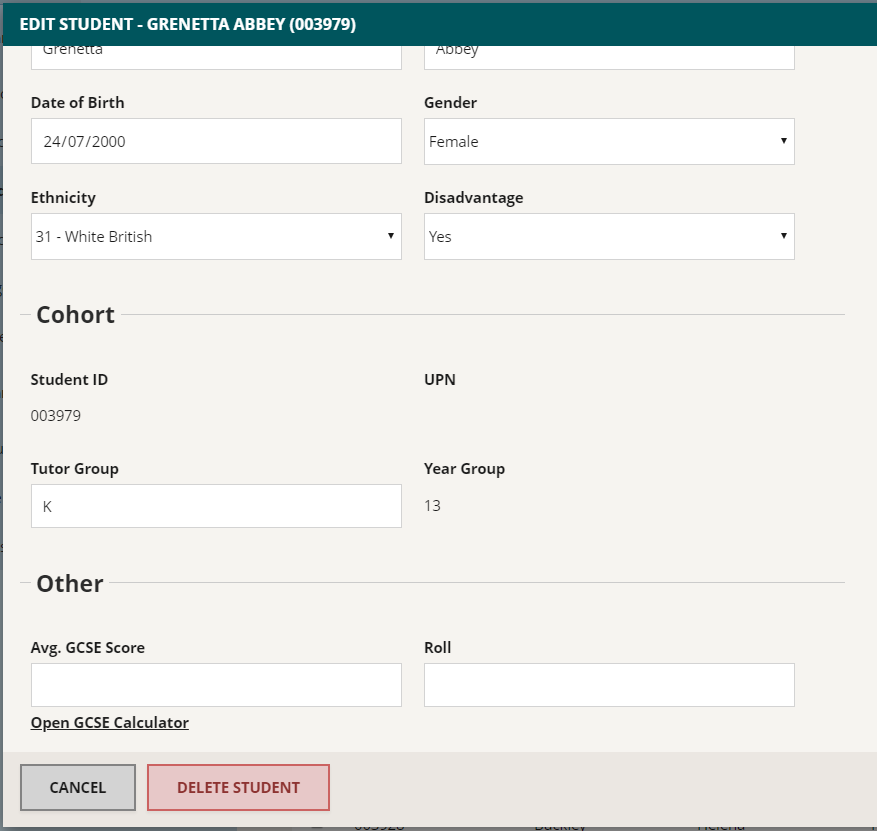Select the Year Group value 13

point(432,506)
